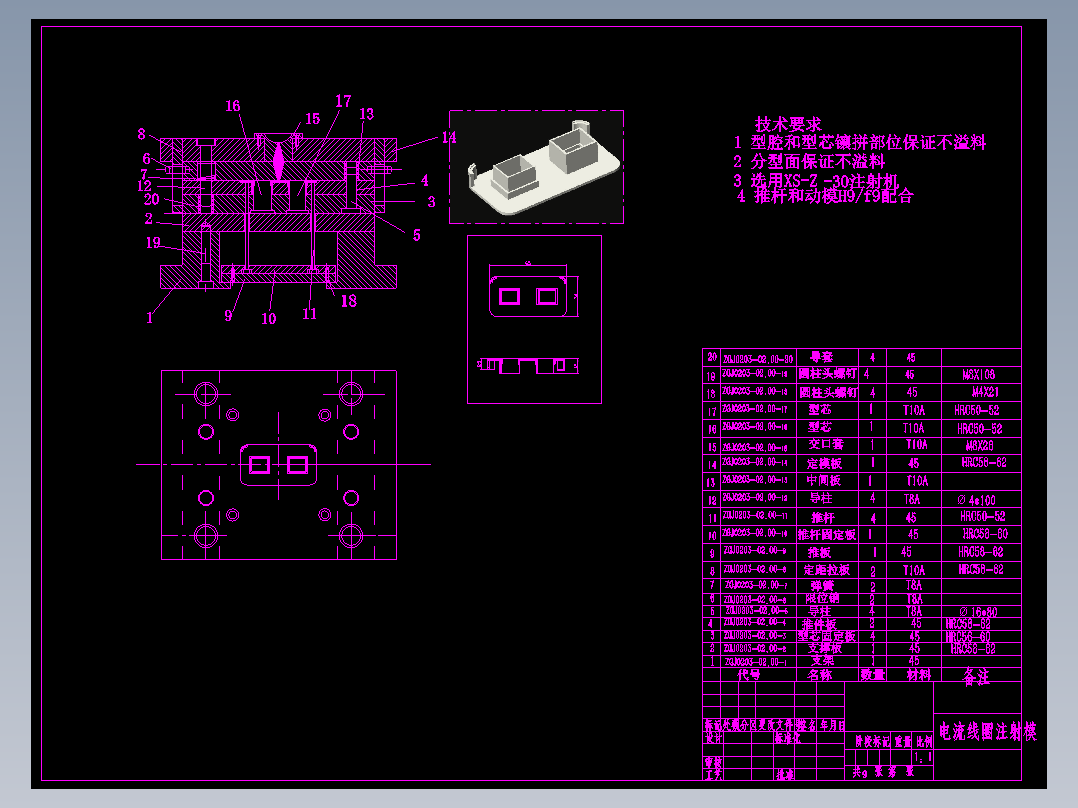
Task: Select part name 推件板 in row 4
Action: coord(818,624)
